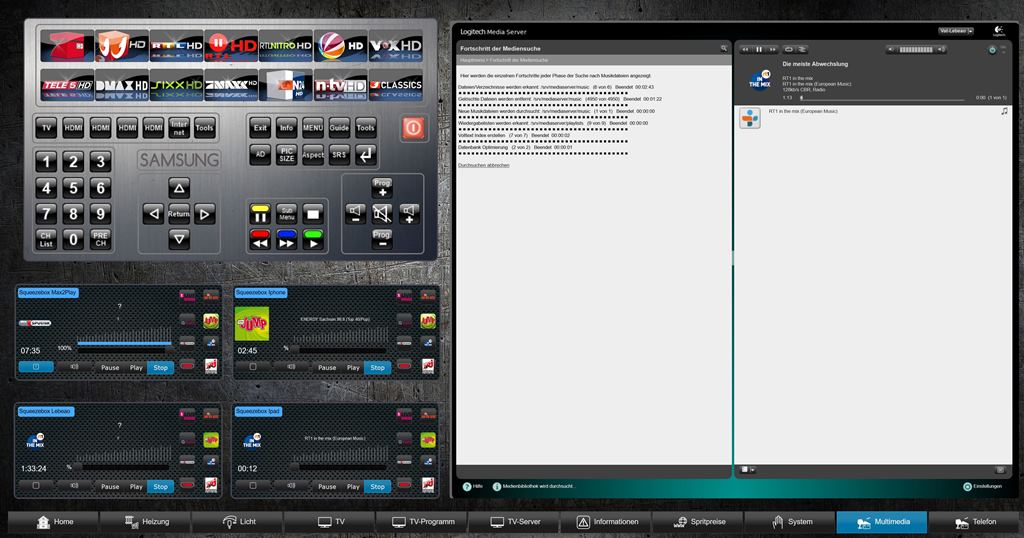Select the NRJ station in Squeezebox Iphone
The height and width of the screenshot is (538, 1024).
tap(428, 365)
